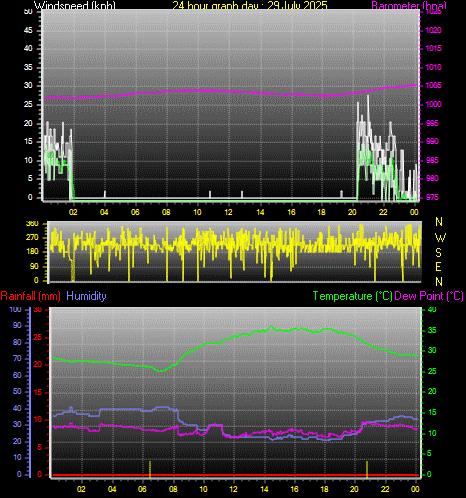Click the magenta Dew Point (°C) legend label
Screen dimensions: 466x498
pyautogui.click(x=429, y=296)
